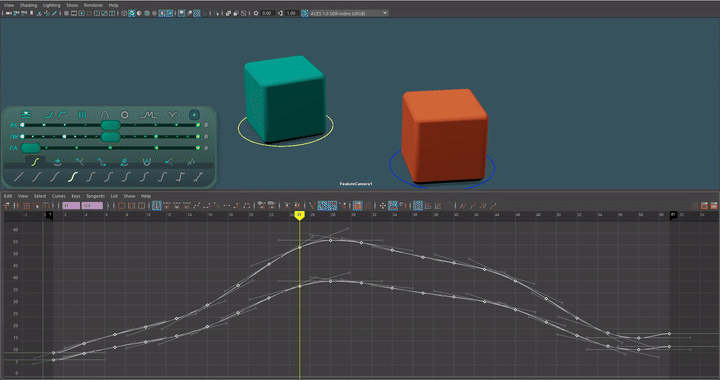This screenshot has height=380, width=720.
Task: Open the Graph Editor Edit menu
Action: point(8,196)
